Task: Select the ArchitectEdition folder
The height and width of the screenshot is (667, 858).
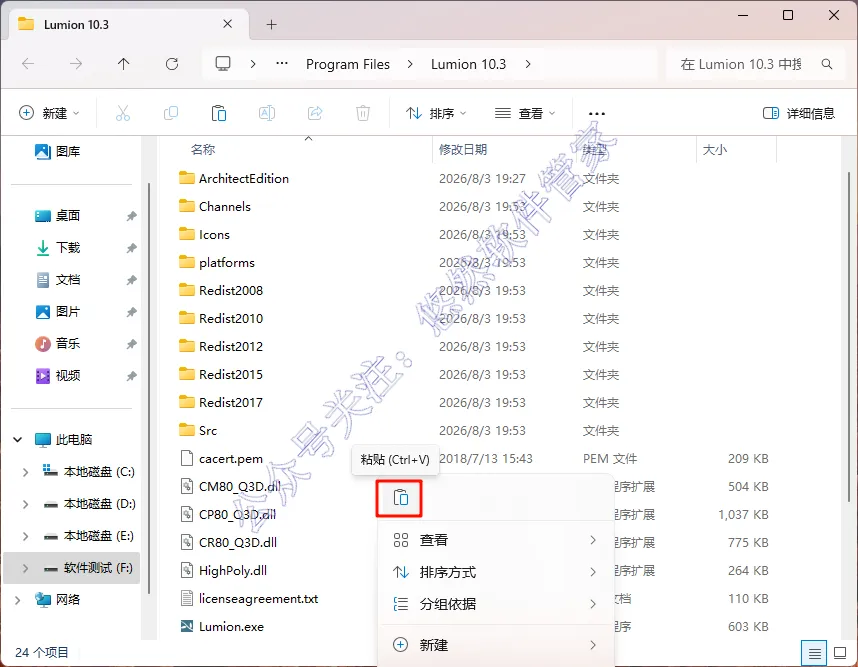Action: (x=234, y=178)
